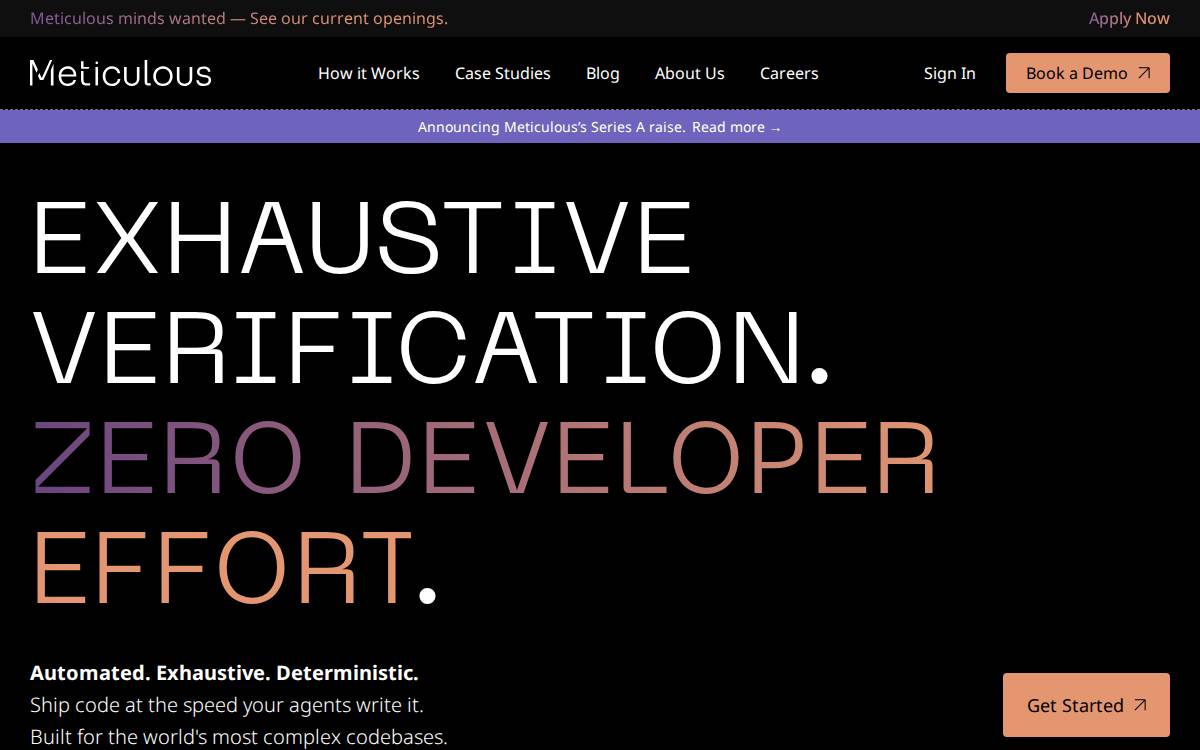Go to Case Studies
Screen dimensions: 1200x750
(x=503, y=73)
